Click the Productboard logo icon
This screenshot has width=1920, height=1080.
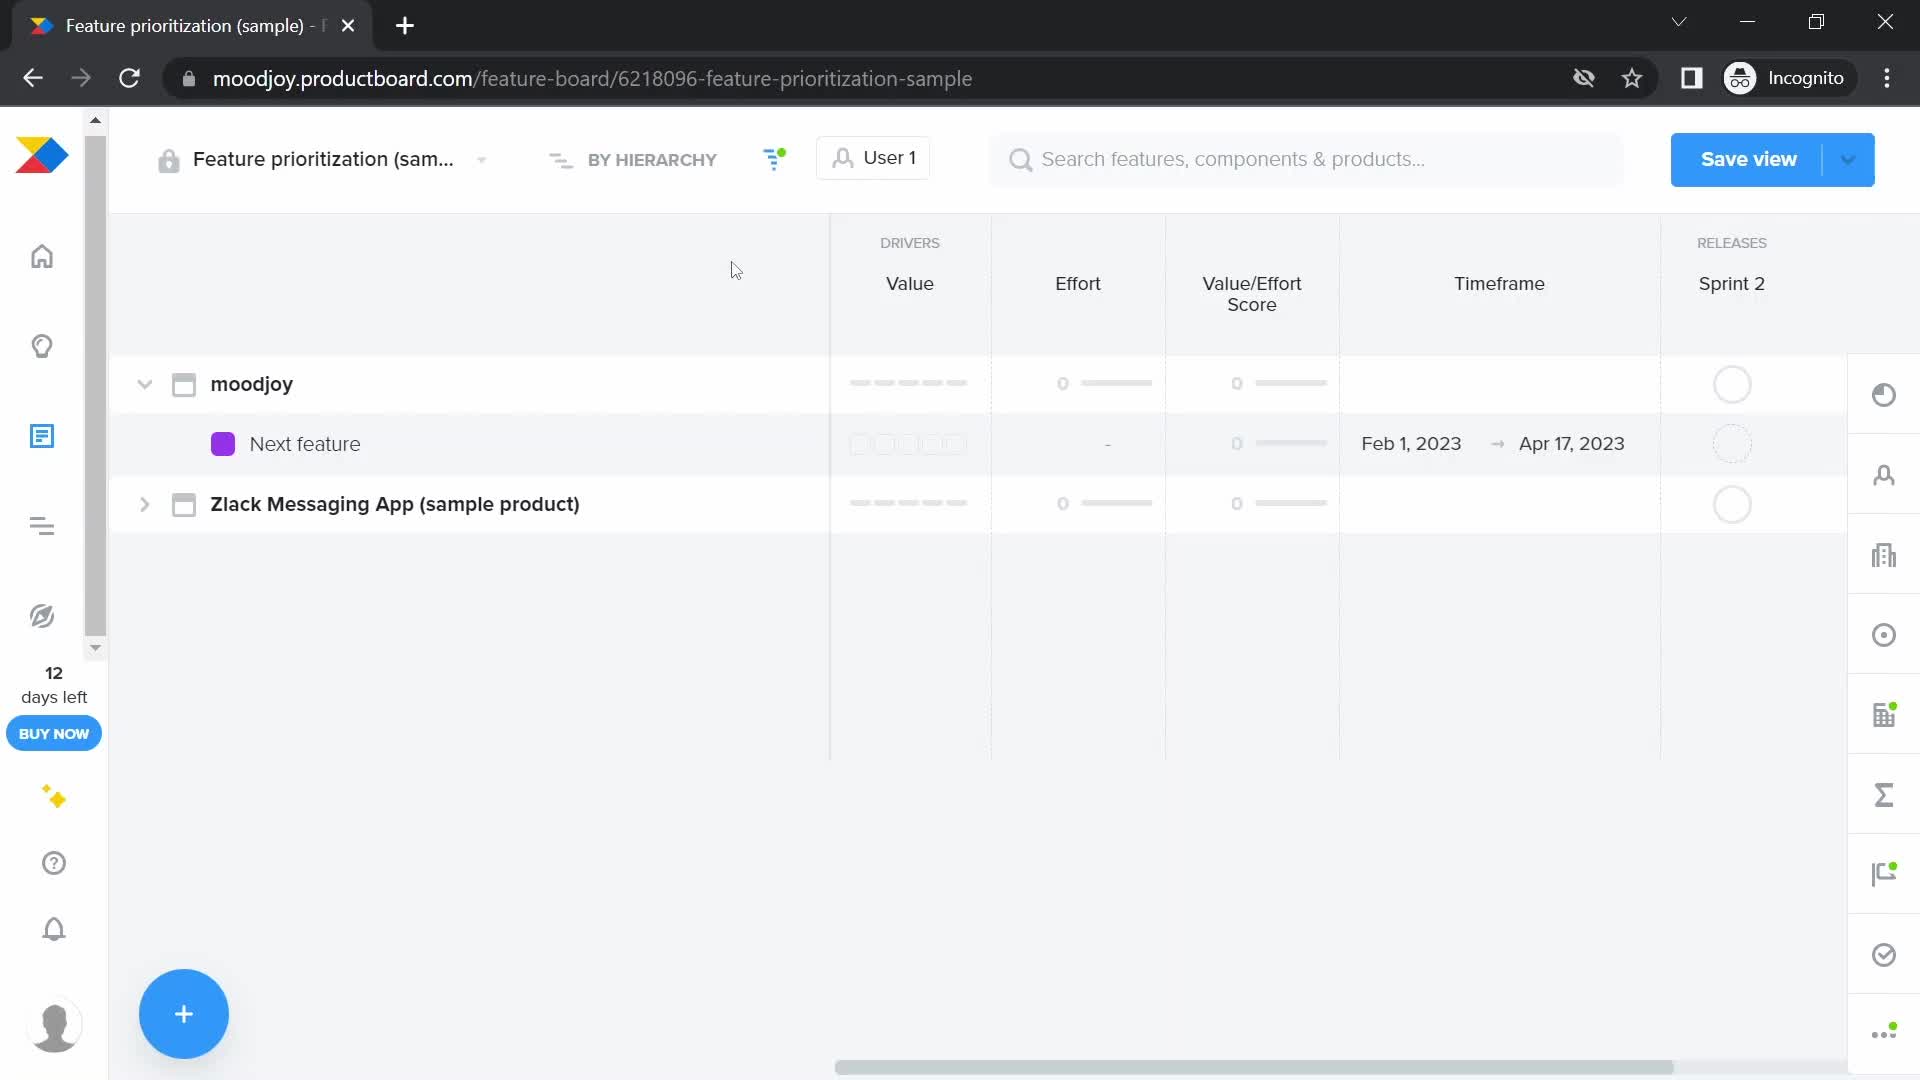[x=42, y=155]
